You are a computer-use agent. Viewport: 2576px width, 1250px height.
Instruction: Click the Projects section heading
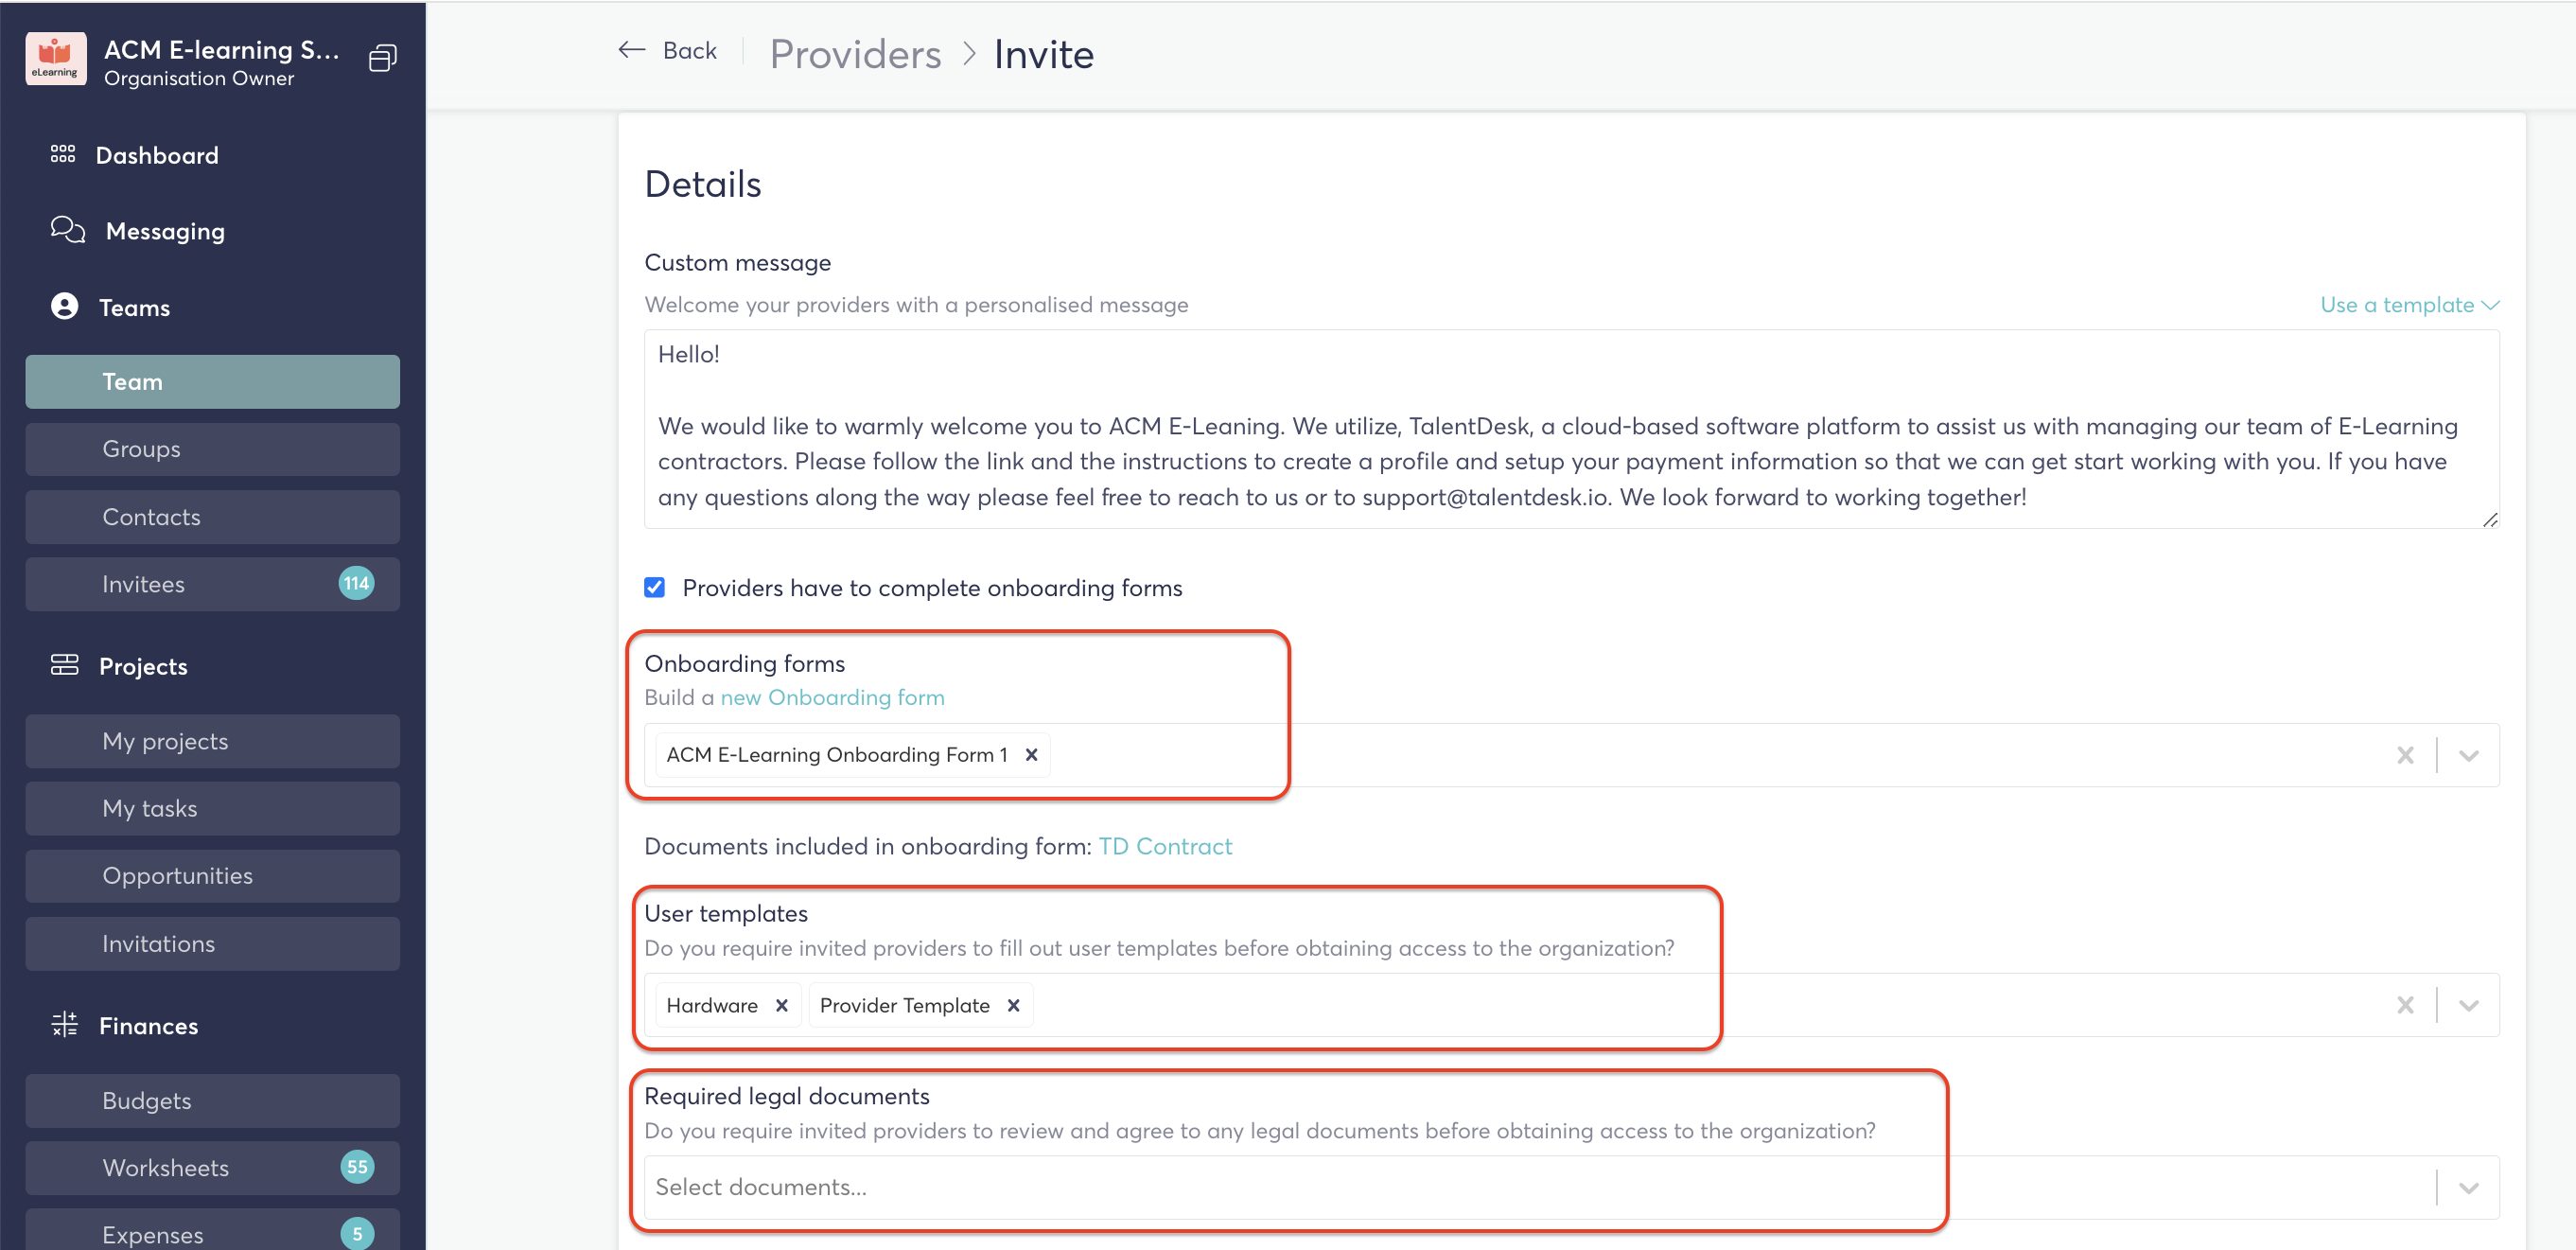143,666
